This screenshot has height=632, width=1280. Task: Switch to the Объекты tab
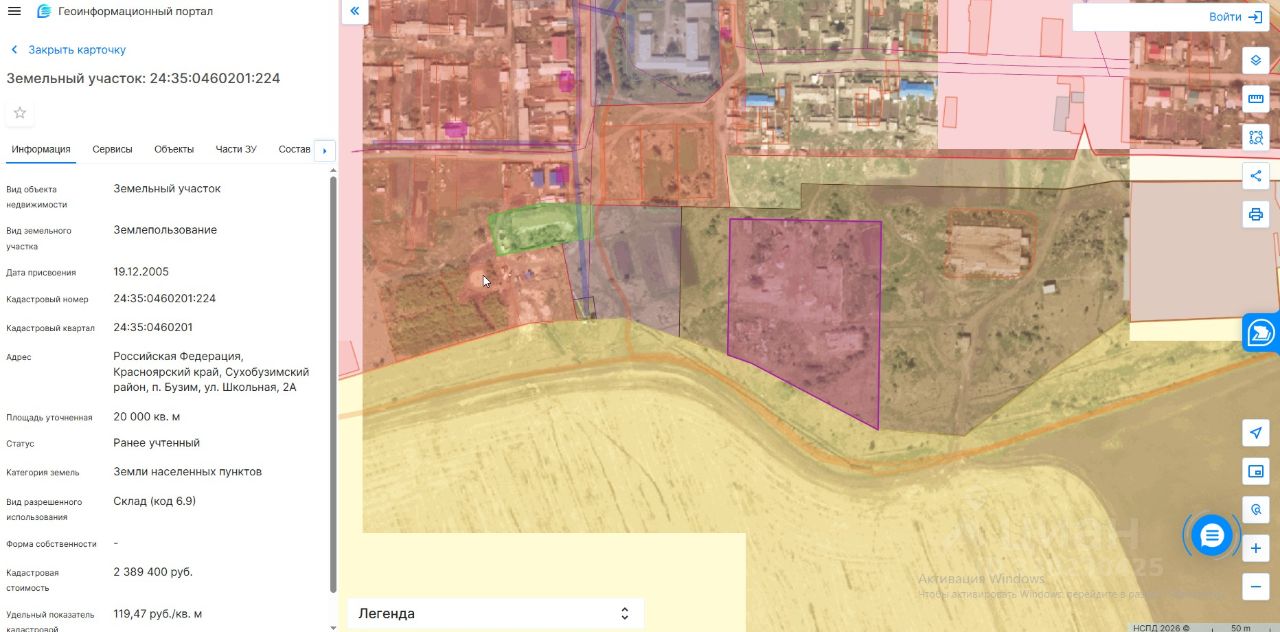coord(174,149)
